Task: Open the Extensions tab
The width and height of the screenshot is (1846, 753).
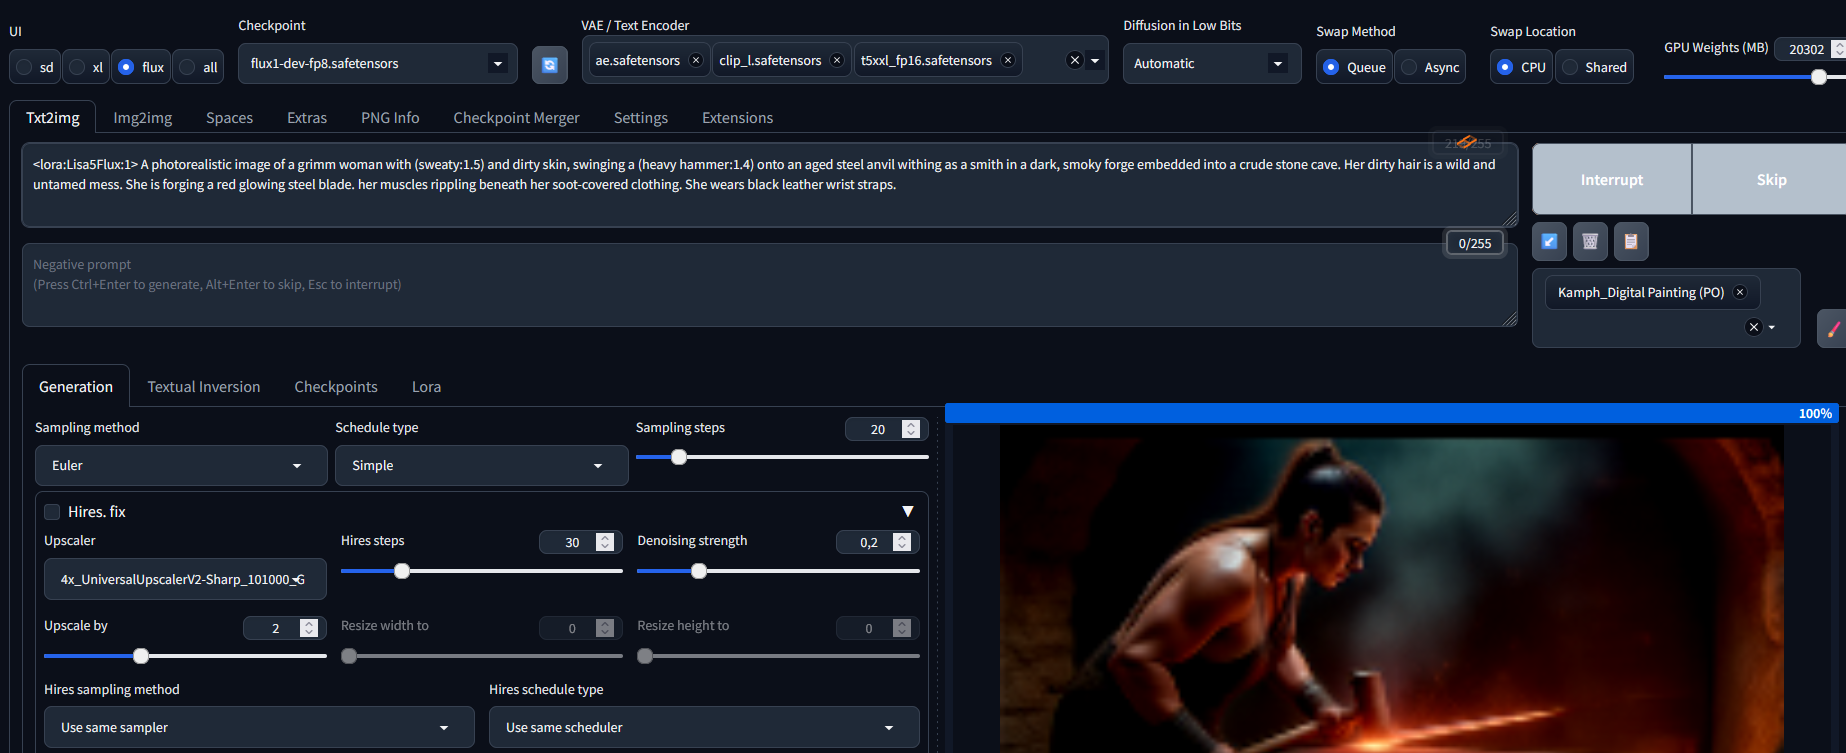Action: [738, 118]
